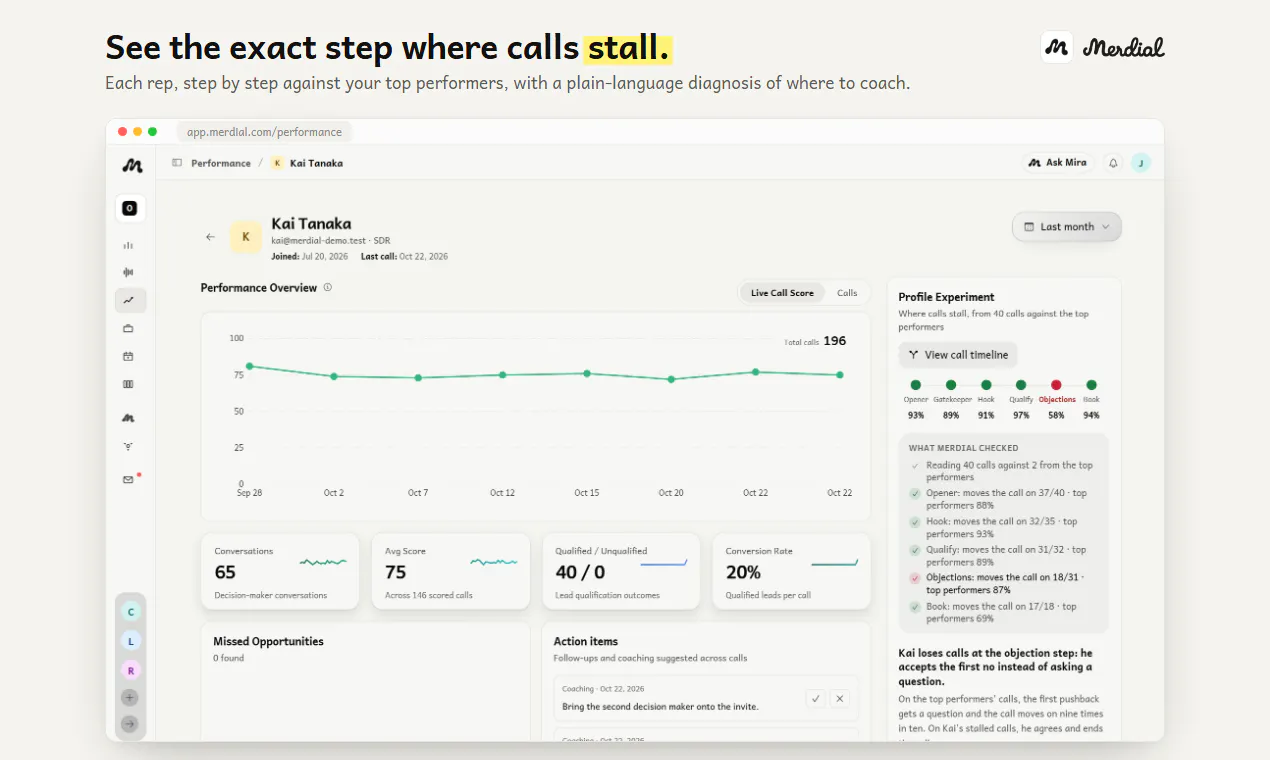
Task: Click the View call timeline button
Action: coord(958,355)
